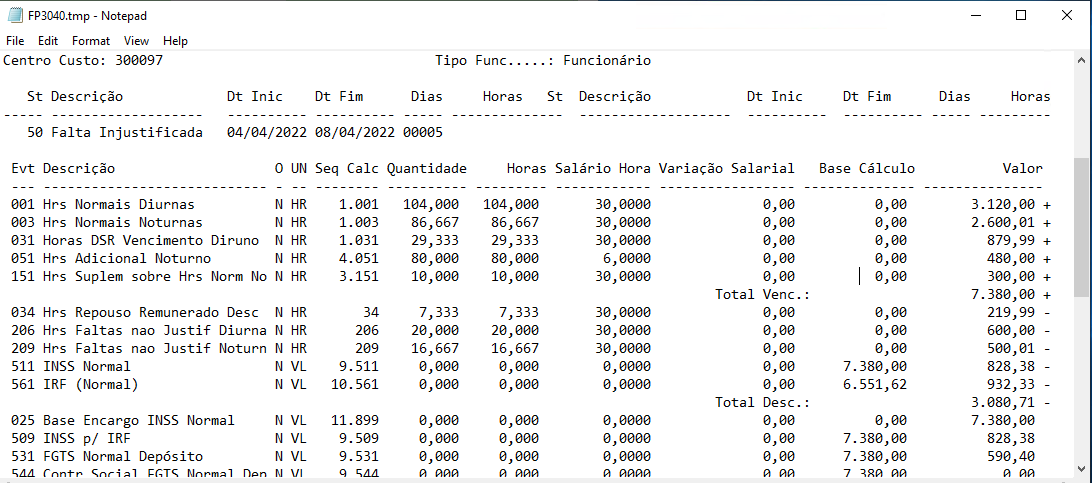Click value '590,40'
Screen dimensions: 1092x483
(x=1011, y=457)
